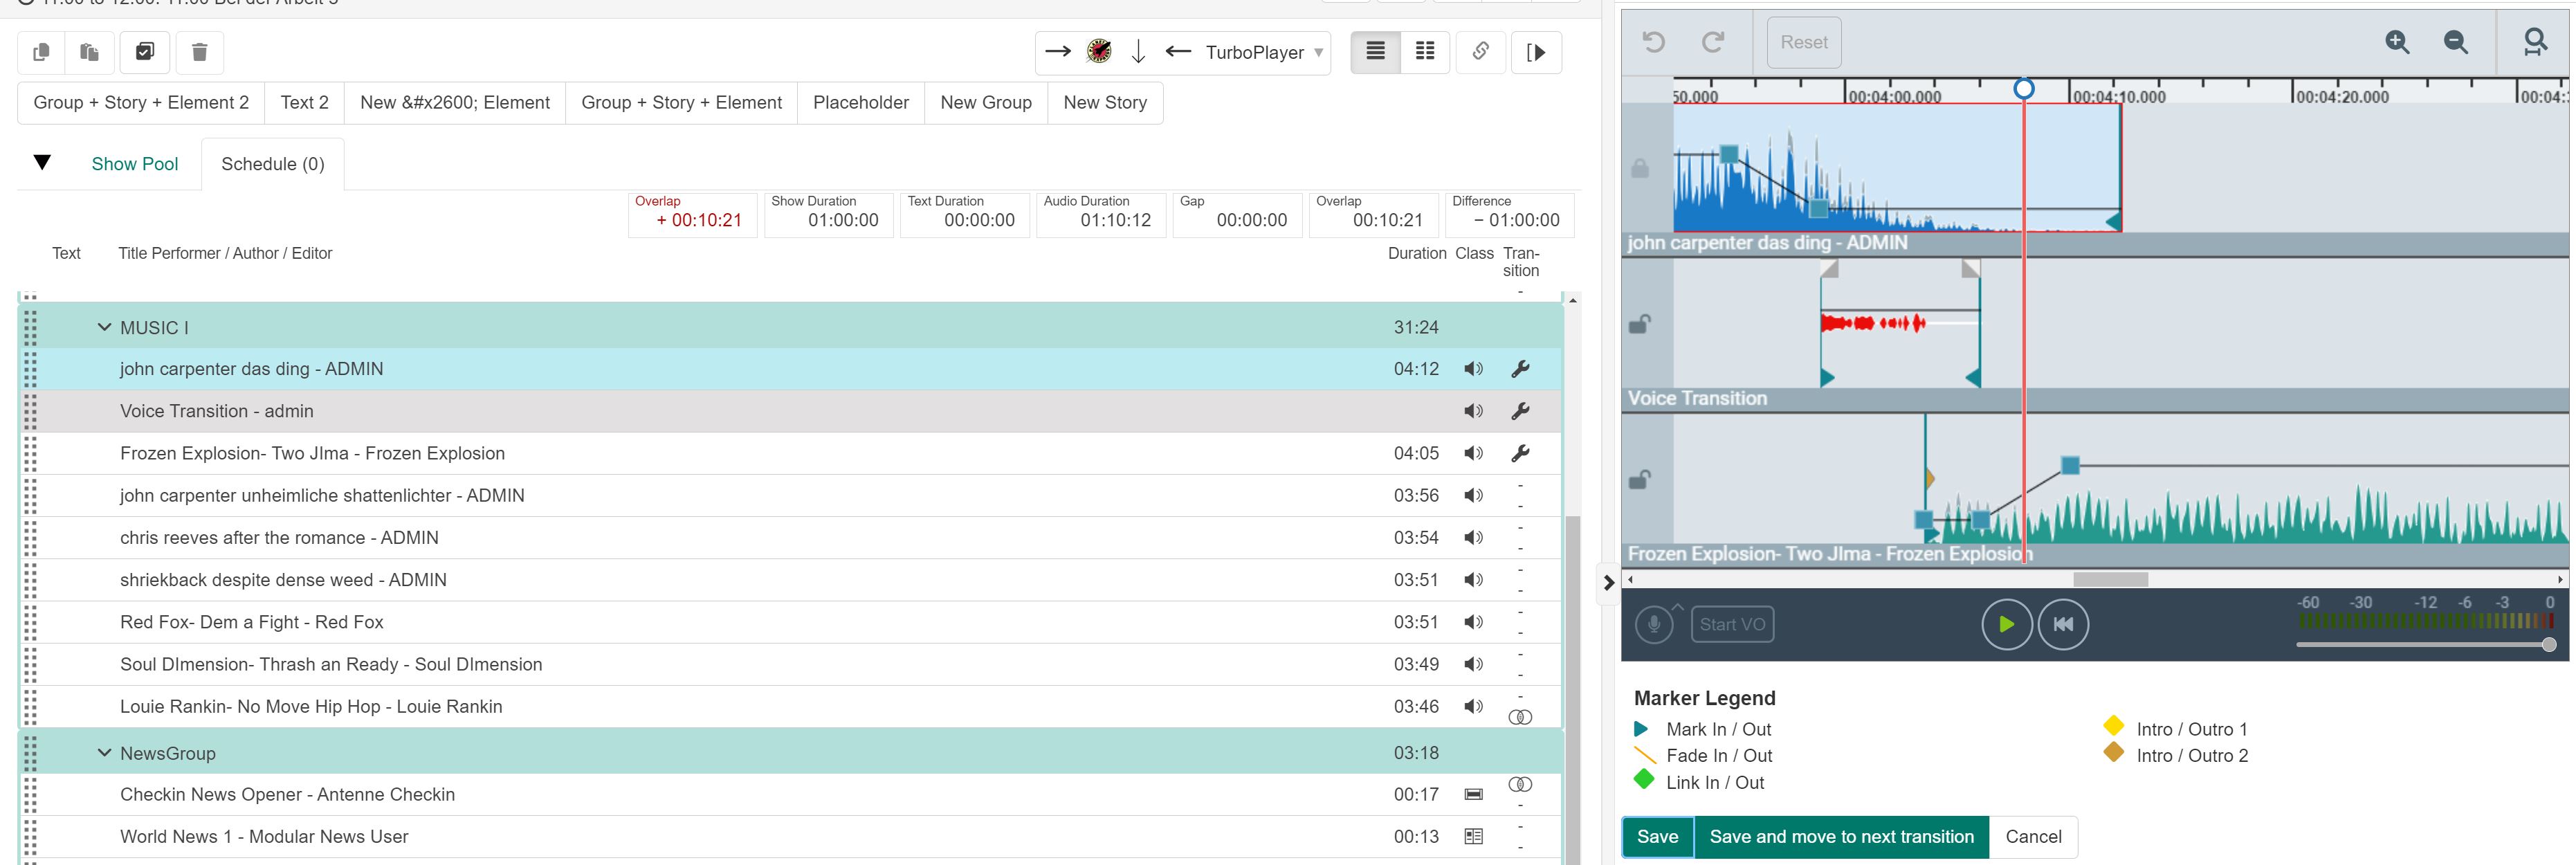Viewport: 2576px width, 865px height.
Task: Click the Save button
Action: [x=1657, y=837]
